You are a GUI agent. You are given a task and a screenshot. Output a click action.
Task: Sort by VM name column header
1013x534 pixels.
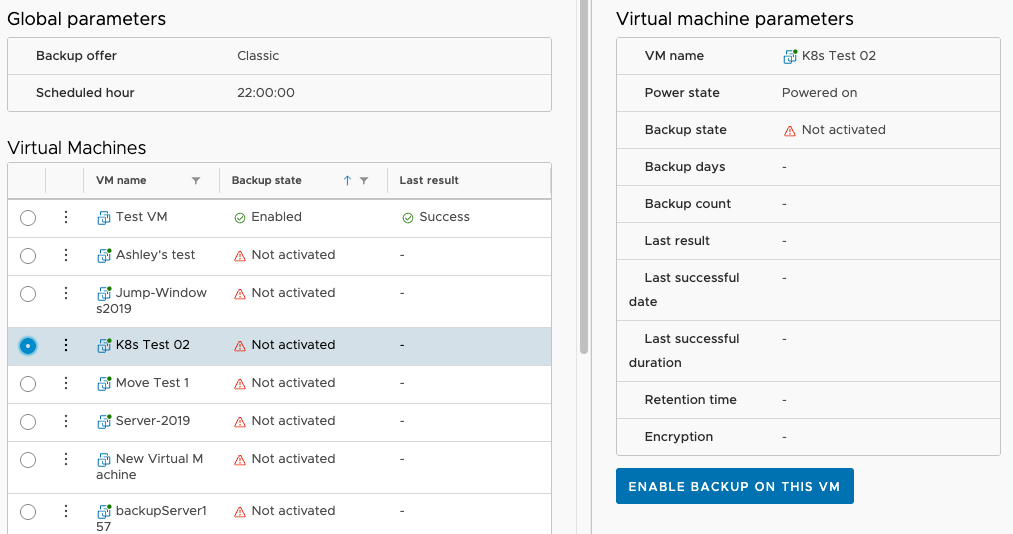click(121, 180)
